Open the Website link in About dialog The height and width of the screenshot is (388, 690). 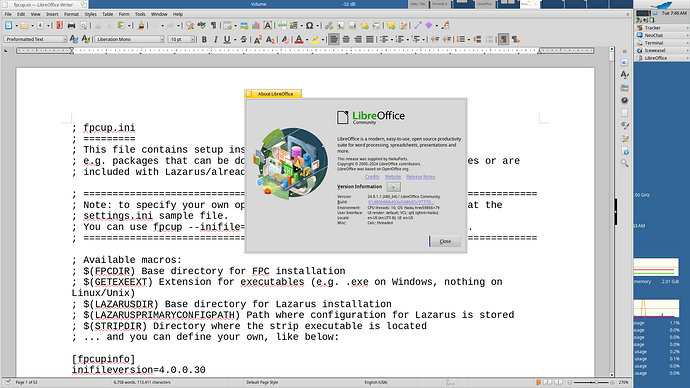[393, 177]
